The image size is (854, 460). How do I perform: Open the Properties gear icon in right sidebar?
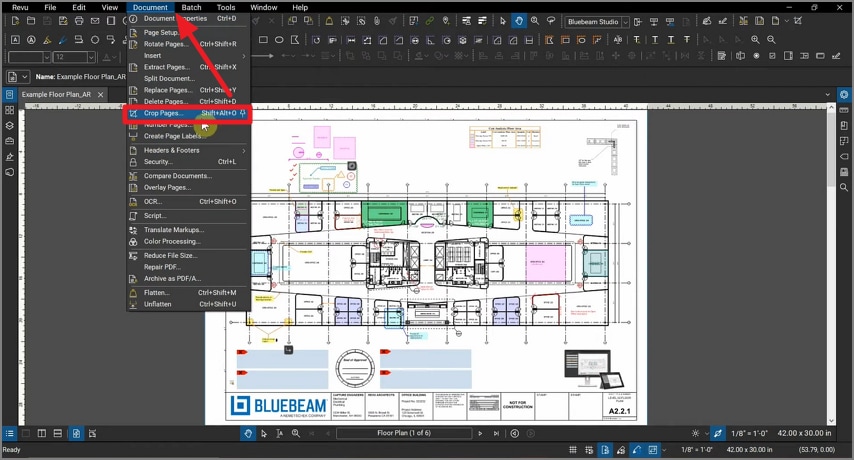844,94
